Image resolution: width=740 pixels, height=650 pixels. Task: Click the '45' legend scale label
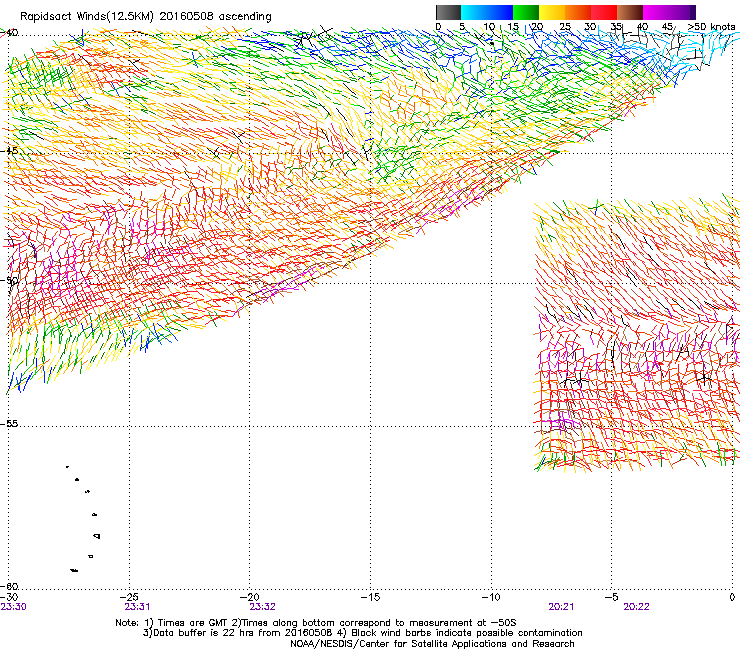(x=667, y=27)
